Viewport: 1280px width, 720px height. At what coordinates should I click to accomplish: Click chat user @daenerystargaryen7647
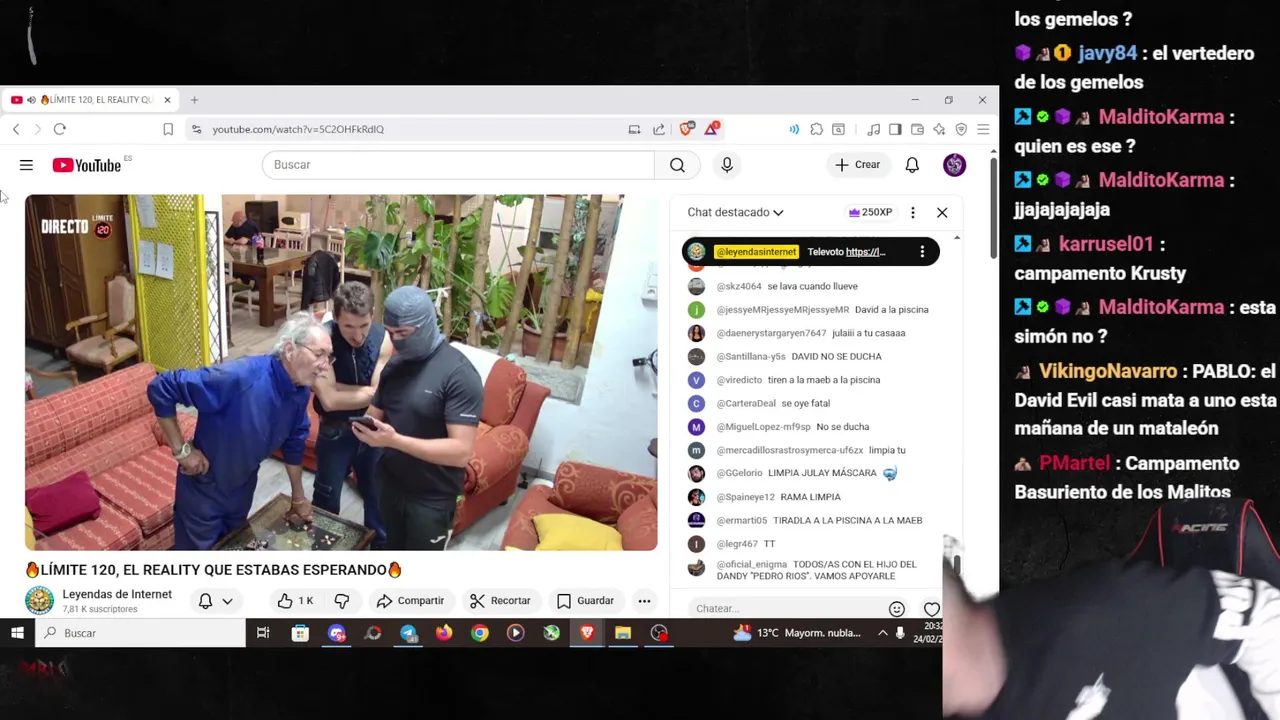pos(771,333)
